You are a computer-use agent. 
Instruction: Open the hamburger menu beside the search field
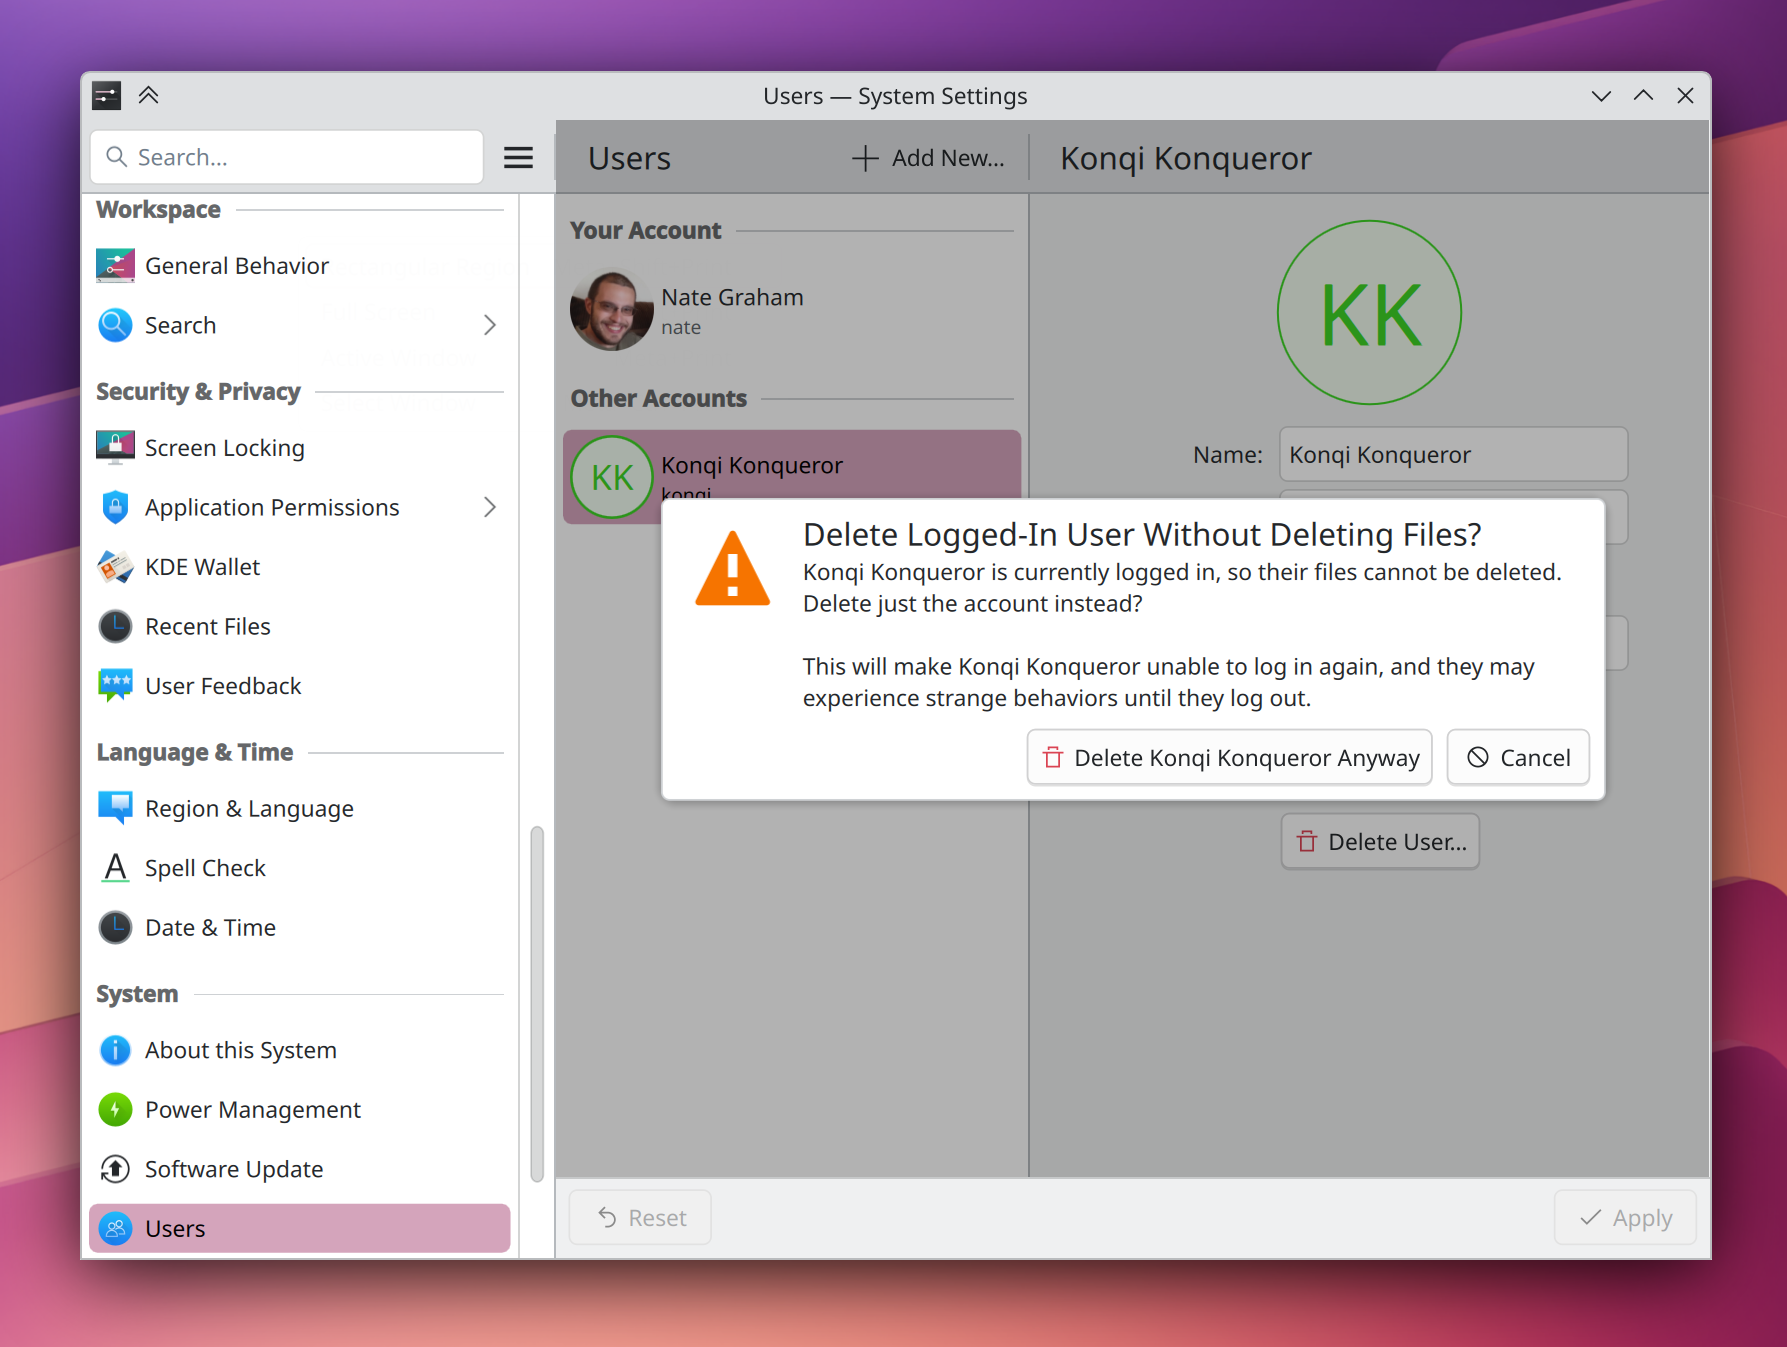(518, 157)
